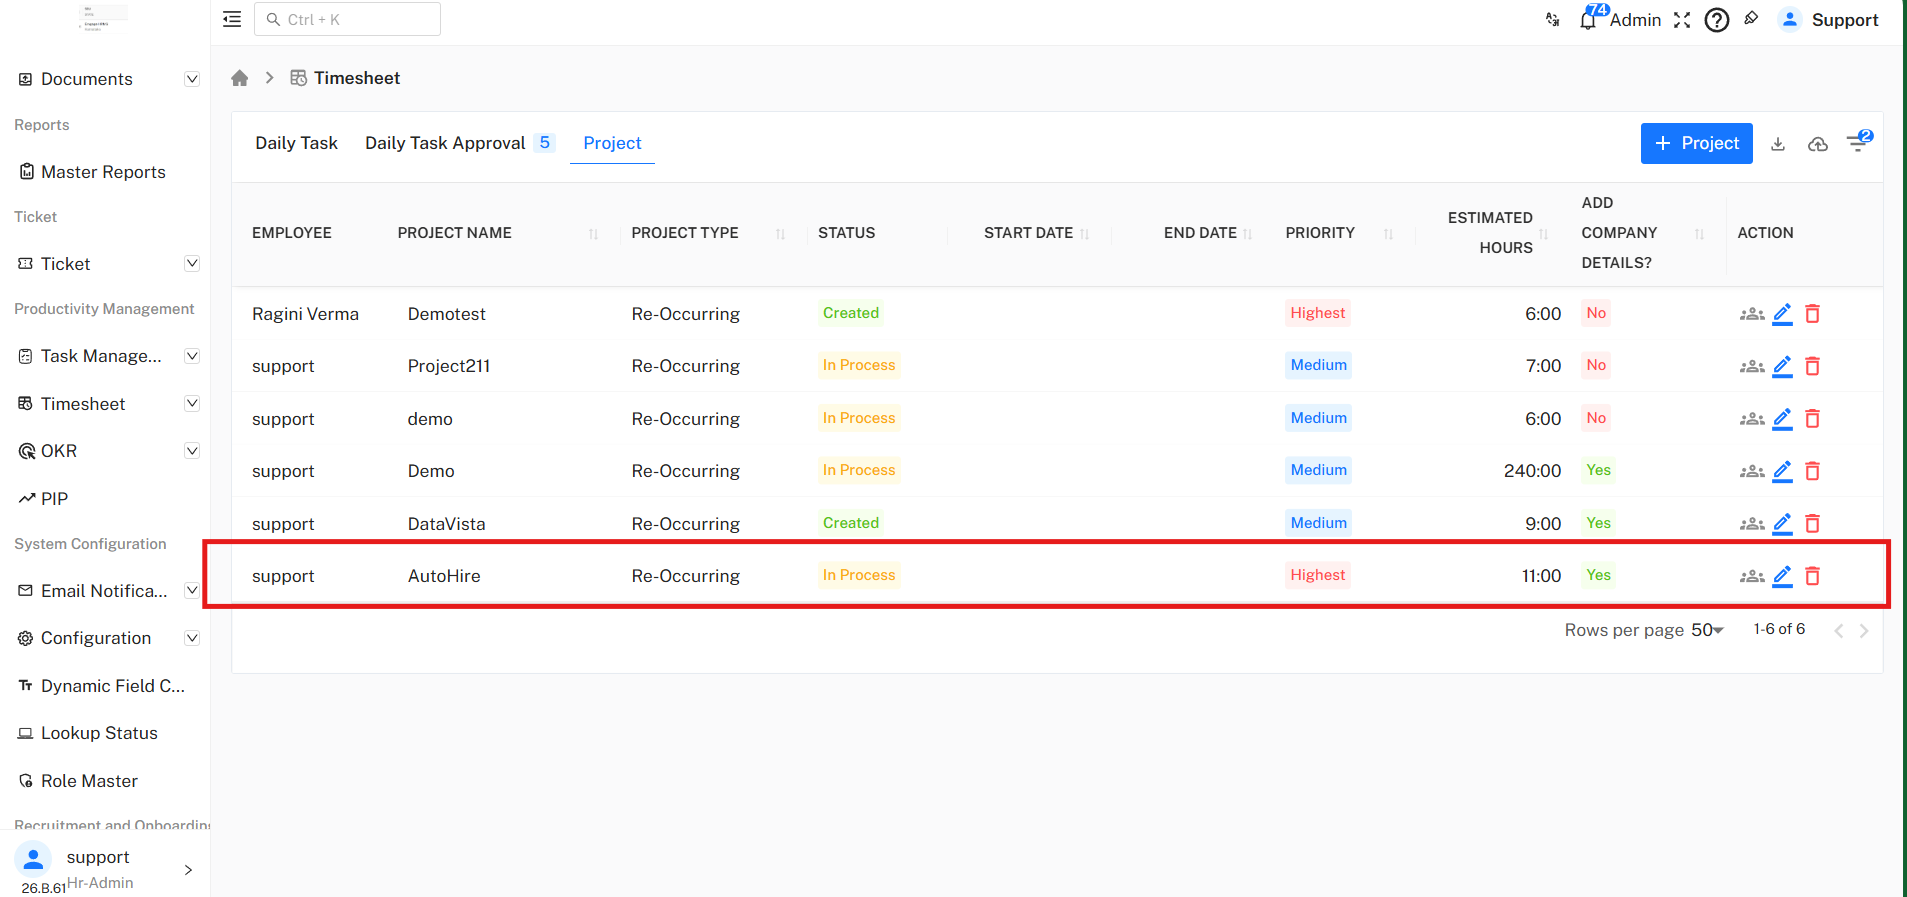Image resolution: width=1907 pixels, height=897 pixels.
Task: Click the blue add Project button
Action: pos(1696,144)
